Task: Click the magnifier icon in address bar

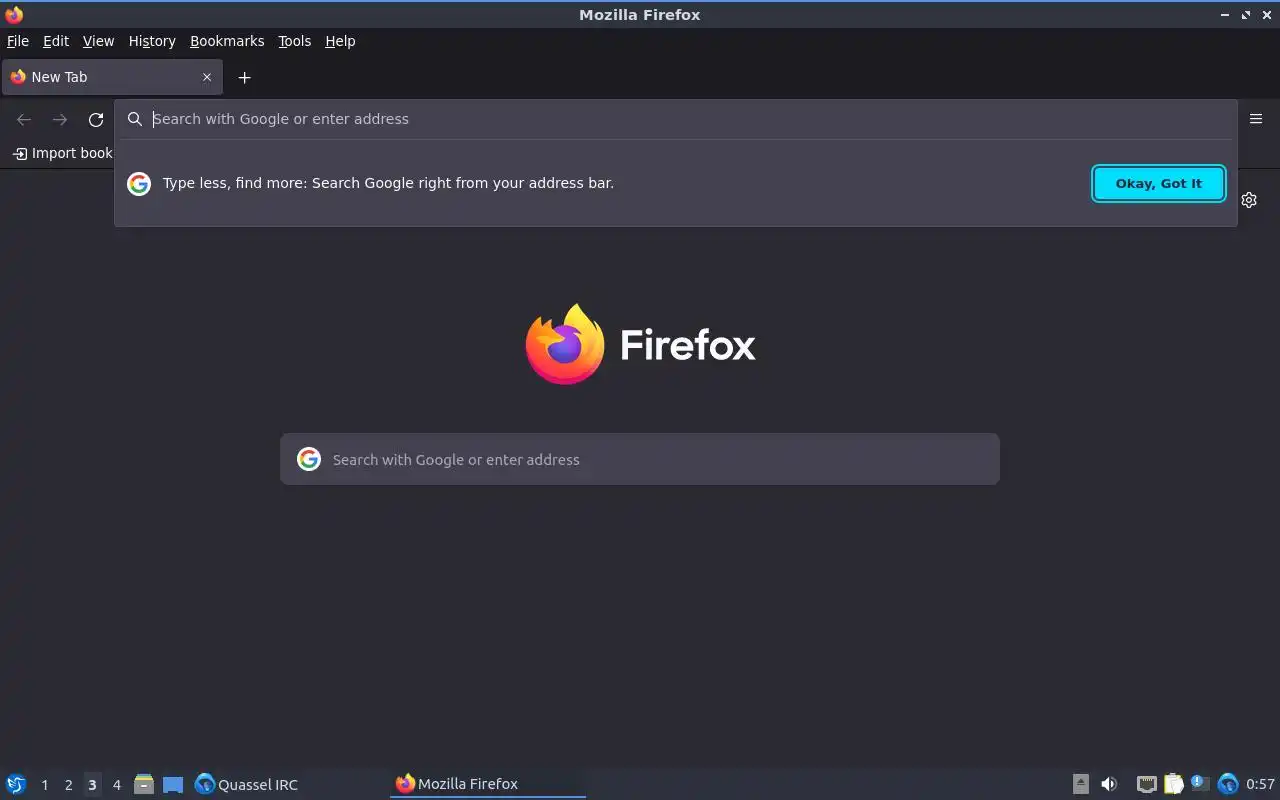Action: click(135, 119)
